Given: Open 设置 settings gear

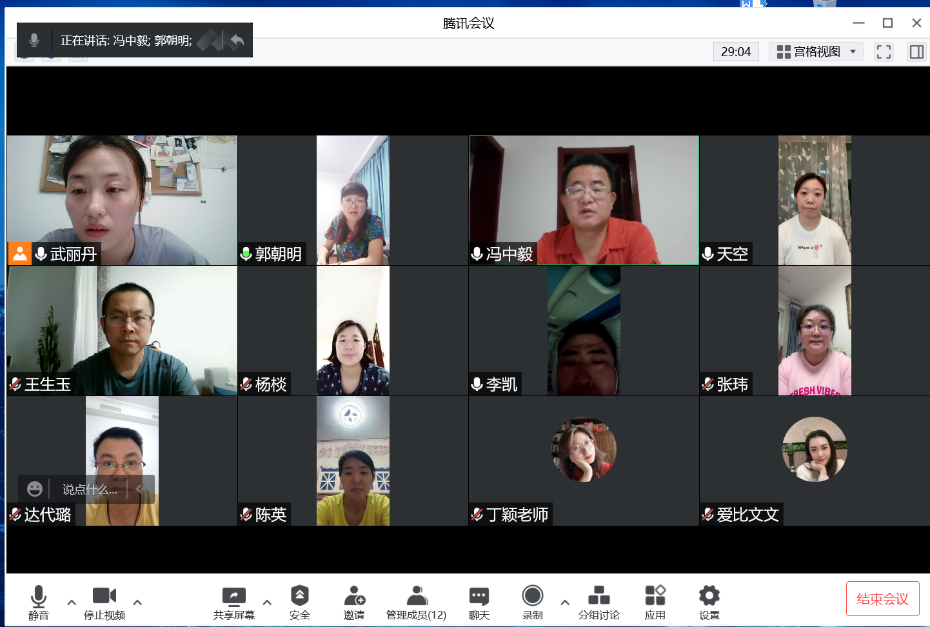Looking at the screenshot, I should (x=709, y=602).
